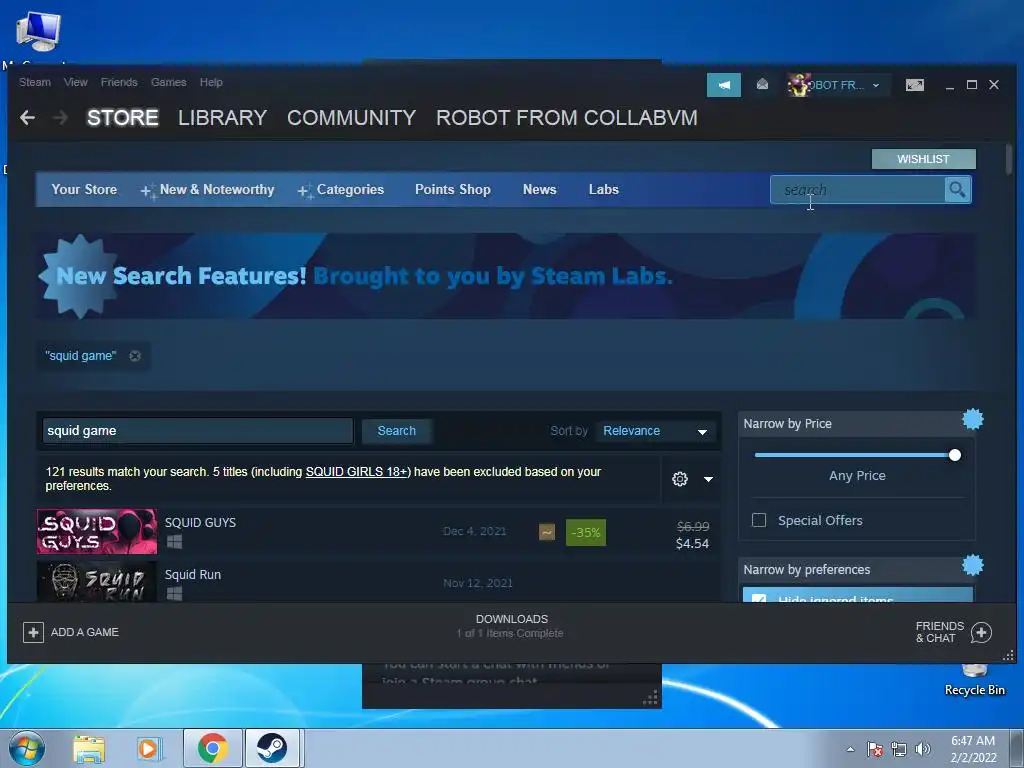This screenshot has height=768, width=1024.
Task: Click the volume speaker tray icon
Action: coord(923,749)
